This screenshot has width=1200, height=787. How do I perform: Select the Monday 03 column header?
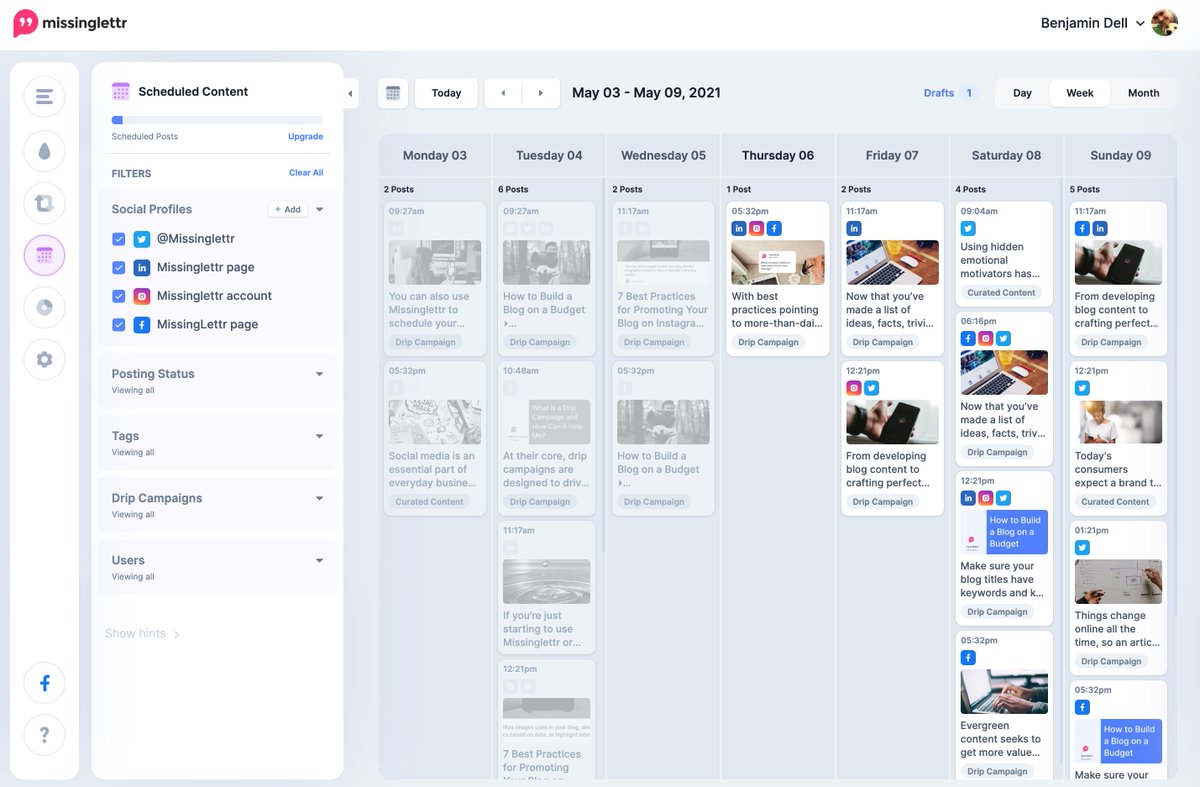[435, 155]
